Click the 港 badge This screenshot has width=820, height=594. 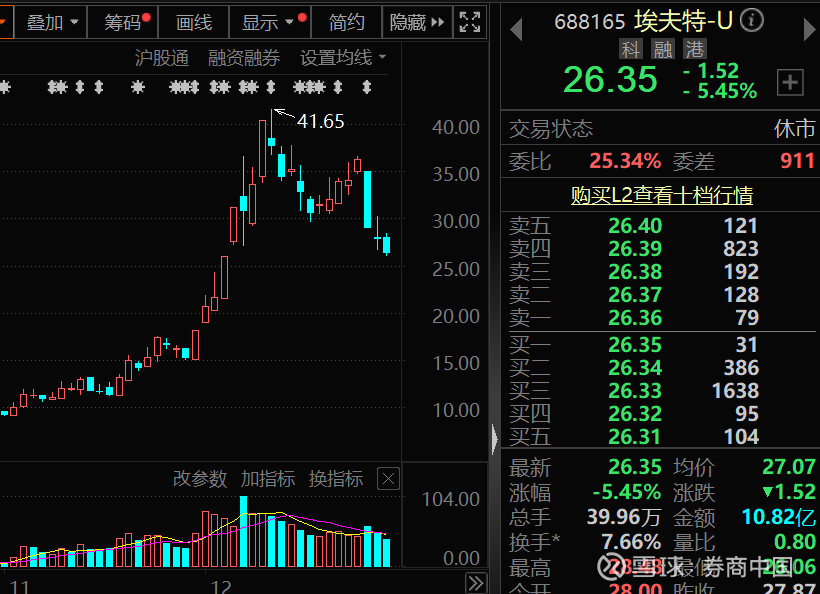(x=694, y=50)
